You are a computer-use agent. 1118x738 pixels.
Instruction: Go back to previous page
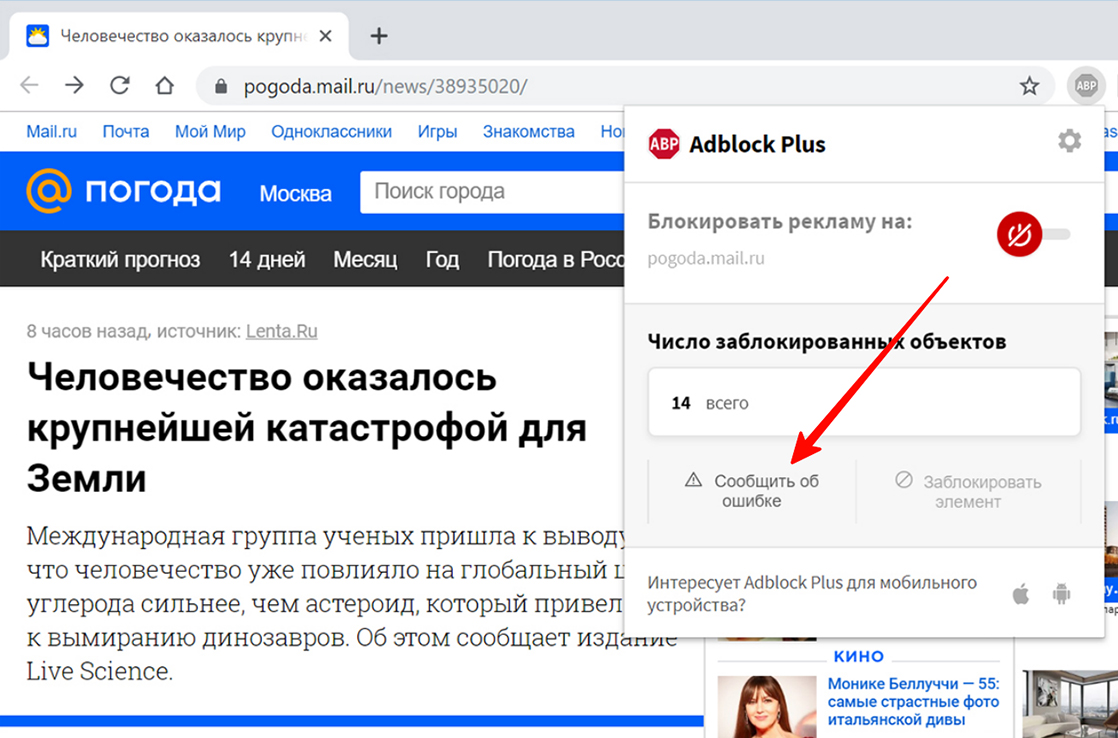tap(29, 86)
